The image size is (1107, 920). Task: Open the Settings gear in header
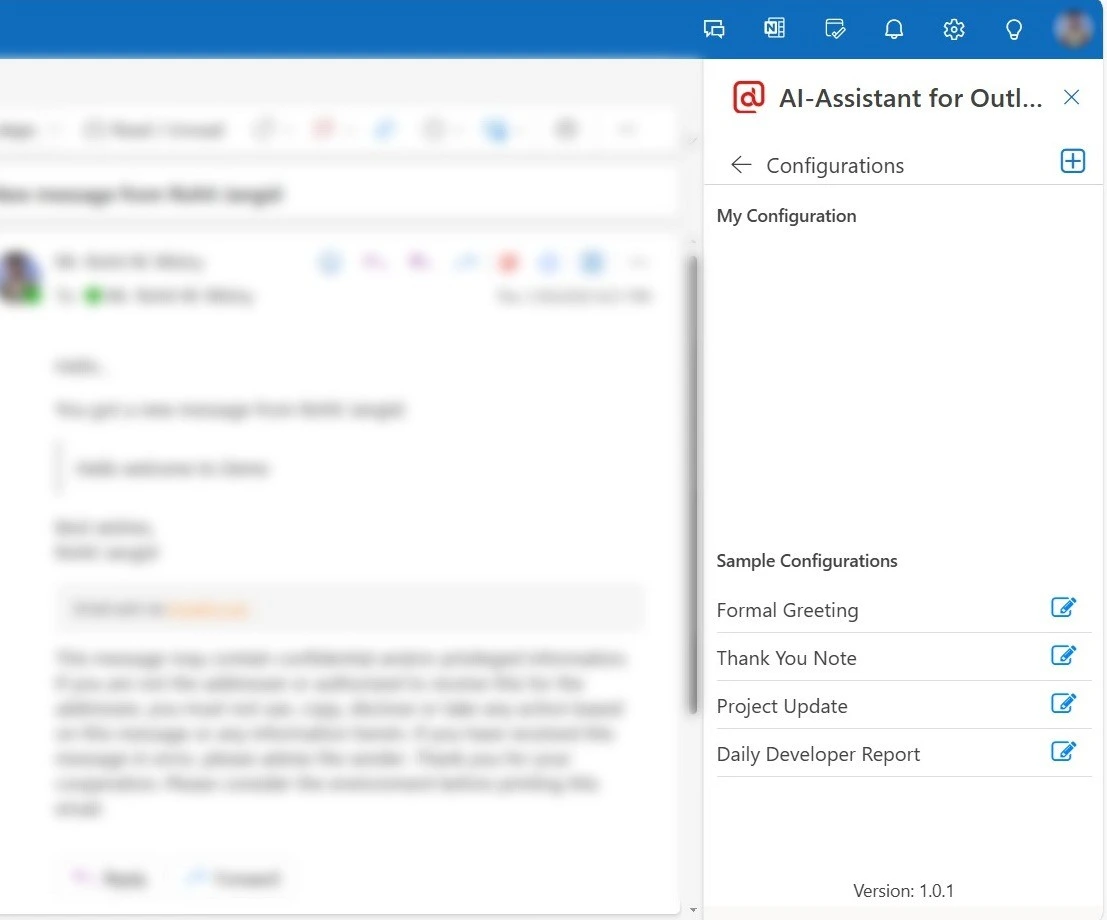954,29
